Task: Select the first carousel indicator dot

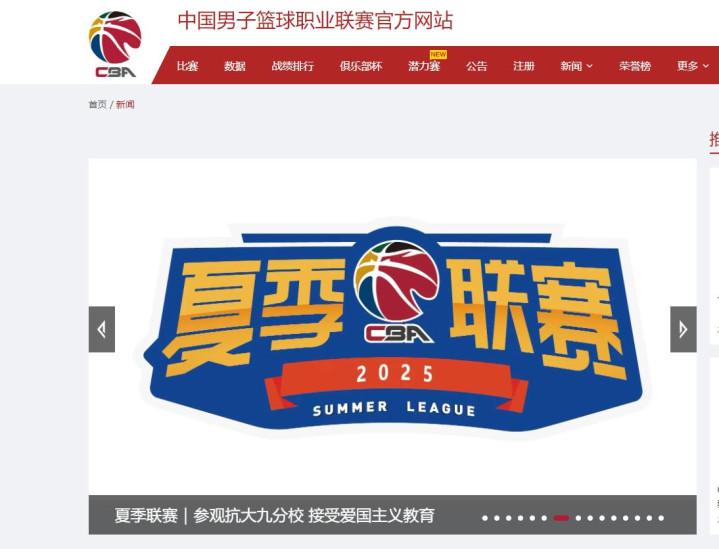Action: pos(485,518)
